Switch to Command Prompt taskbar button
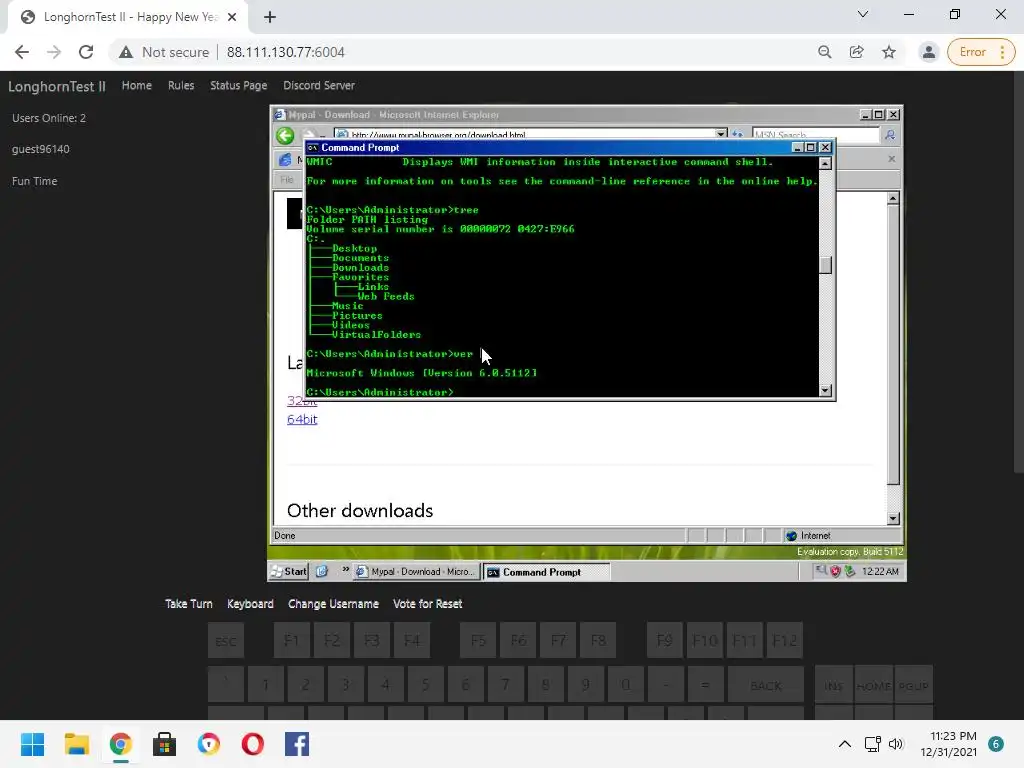This screenshot has width=1024, height=768. (546, 572)
